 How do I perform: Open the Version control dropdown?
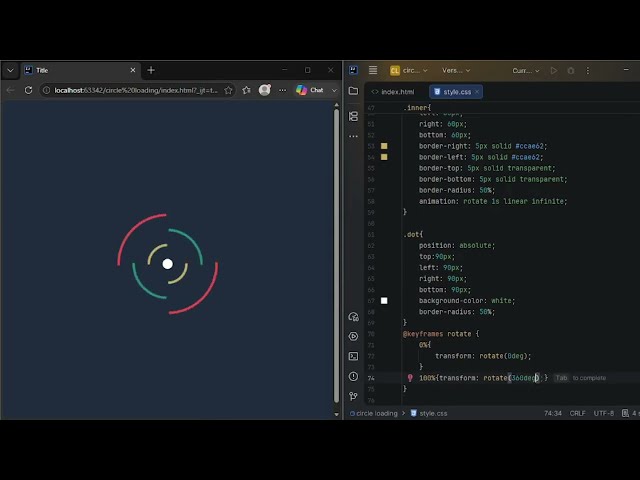tap(456, 71)
